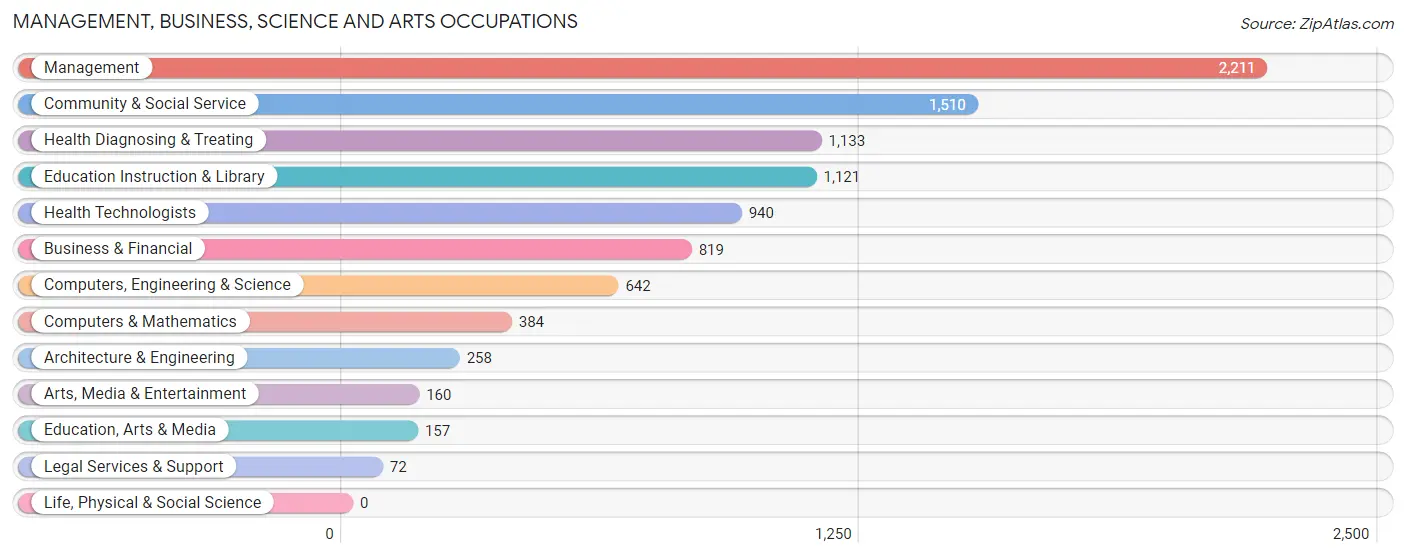Image resolution: width=1406 pixels, height=558 pixels.
Task: Click Education, Arts & Media label
Action: click(130, 430)
